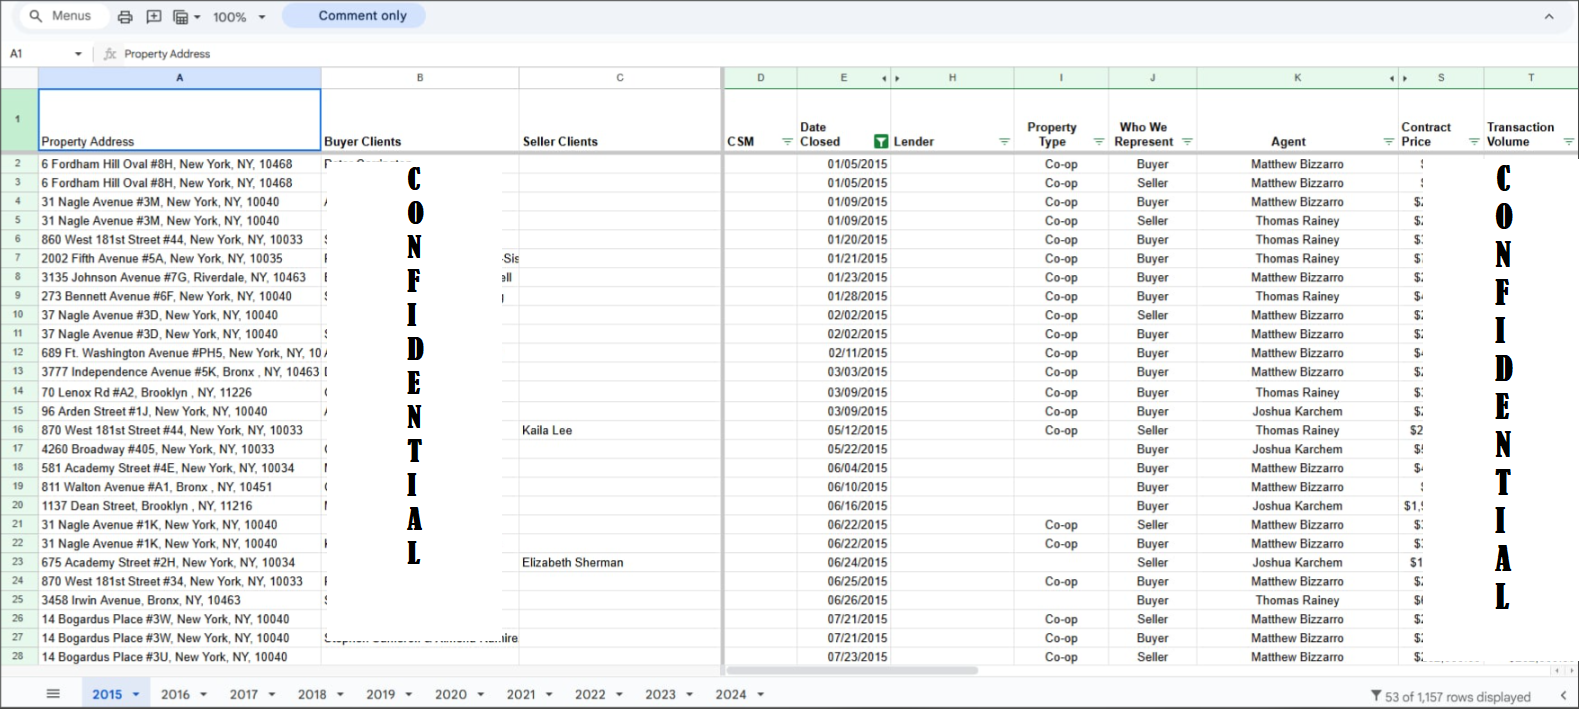1579x709 pixels.
Task: Click address "2002 Fifth Avenue #5A, New York"
Action: pyautogui.click(x=162, y=259)
